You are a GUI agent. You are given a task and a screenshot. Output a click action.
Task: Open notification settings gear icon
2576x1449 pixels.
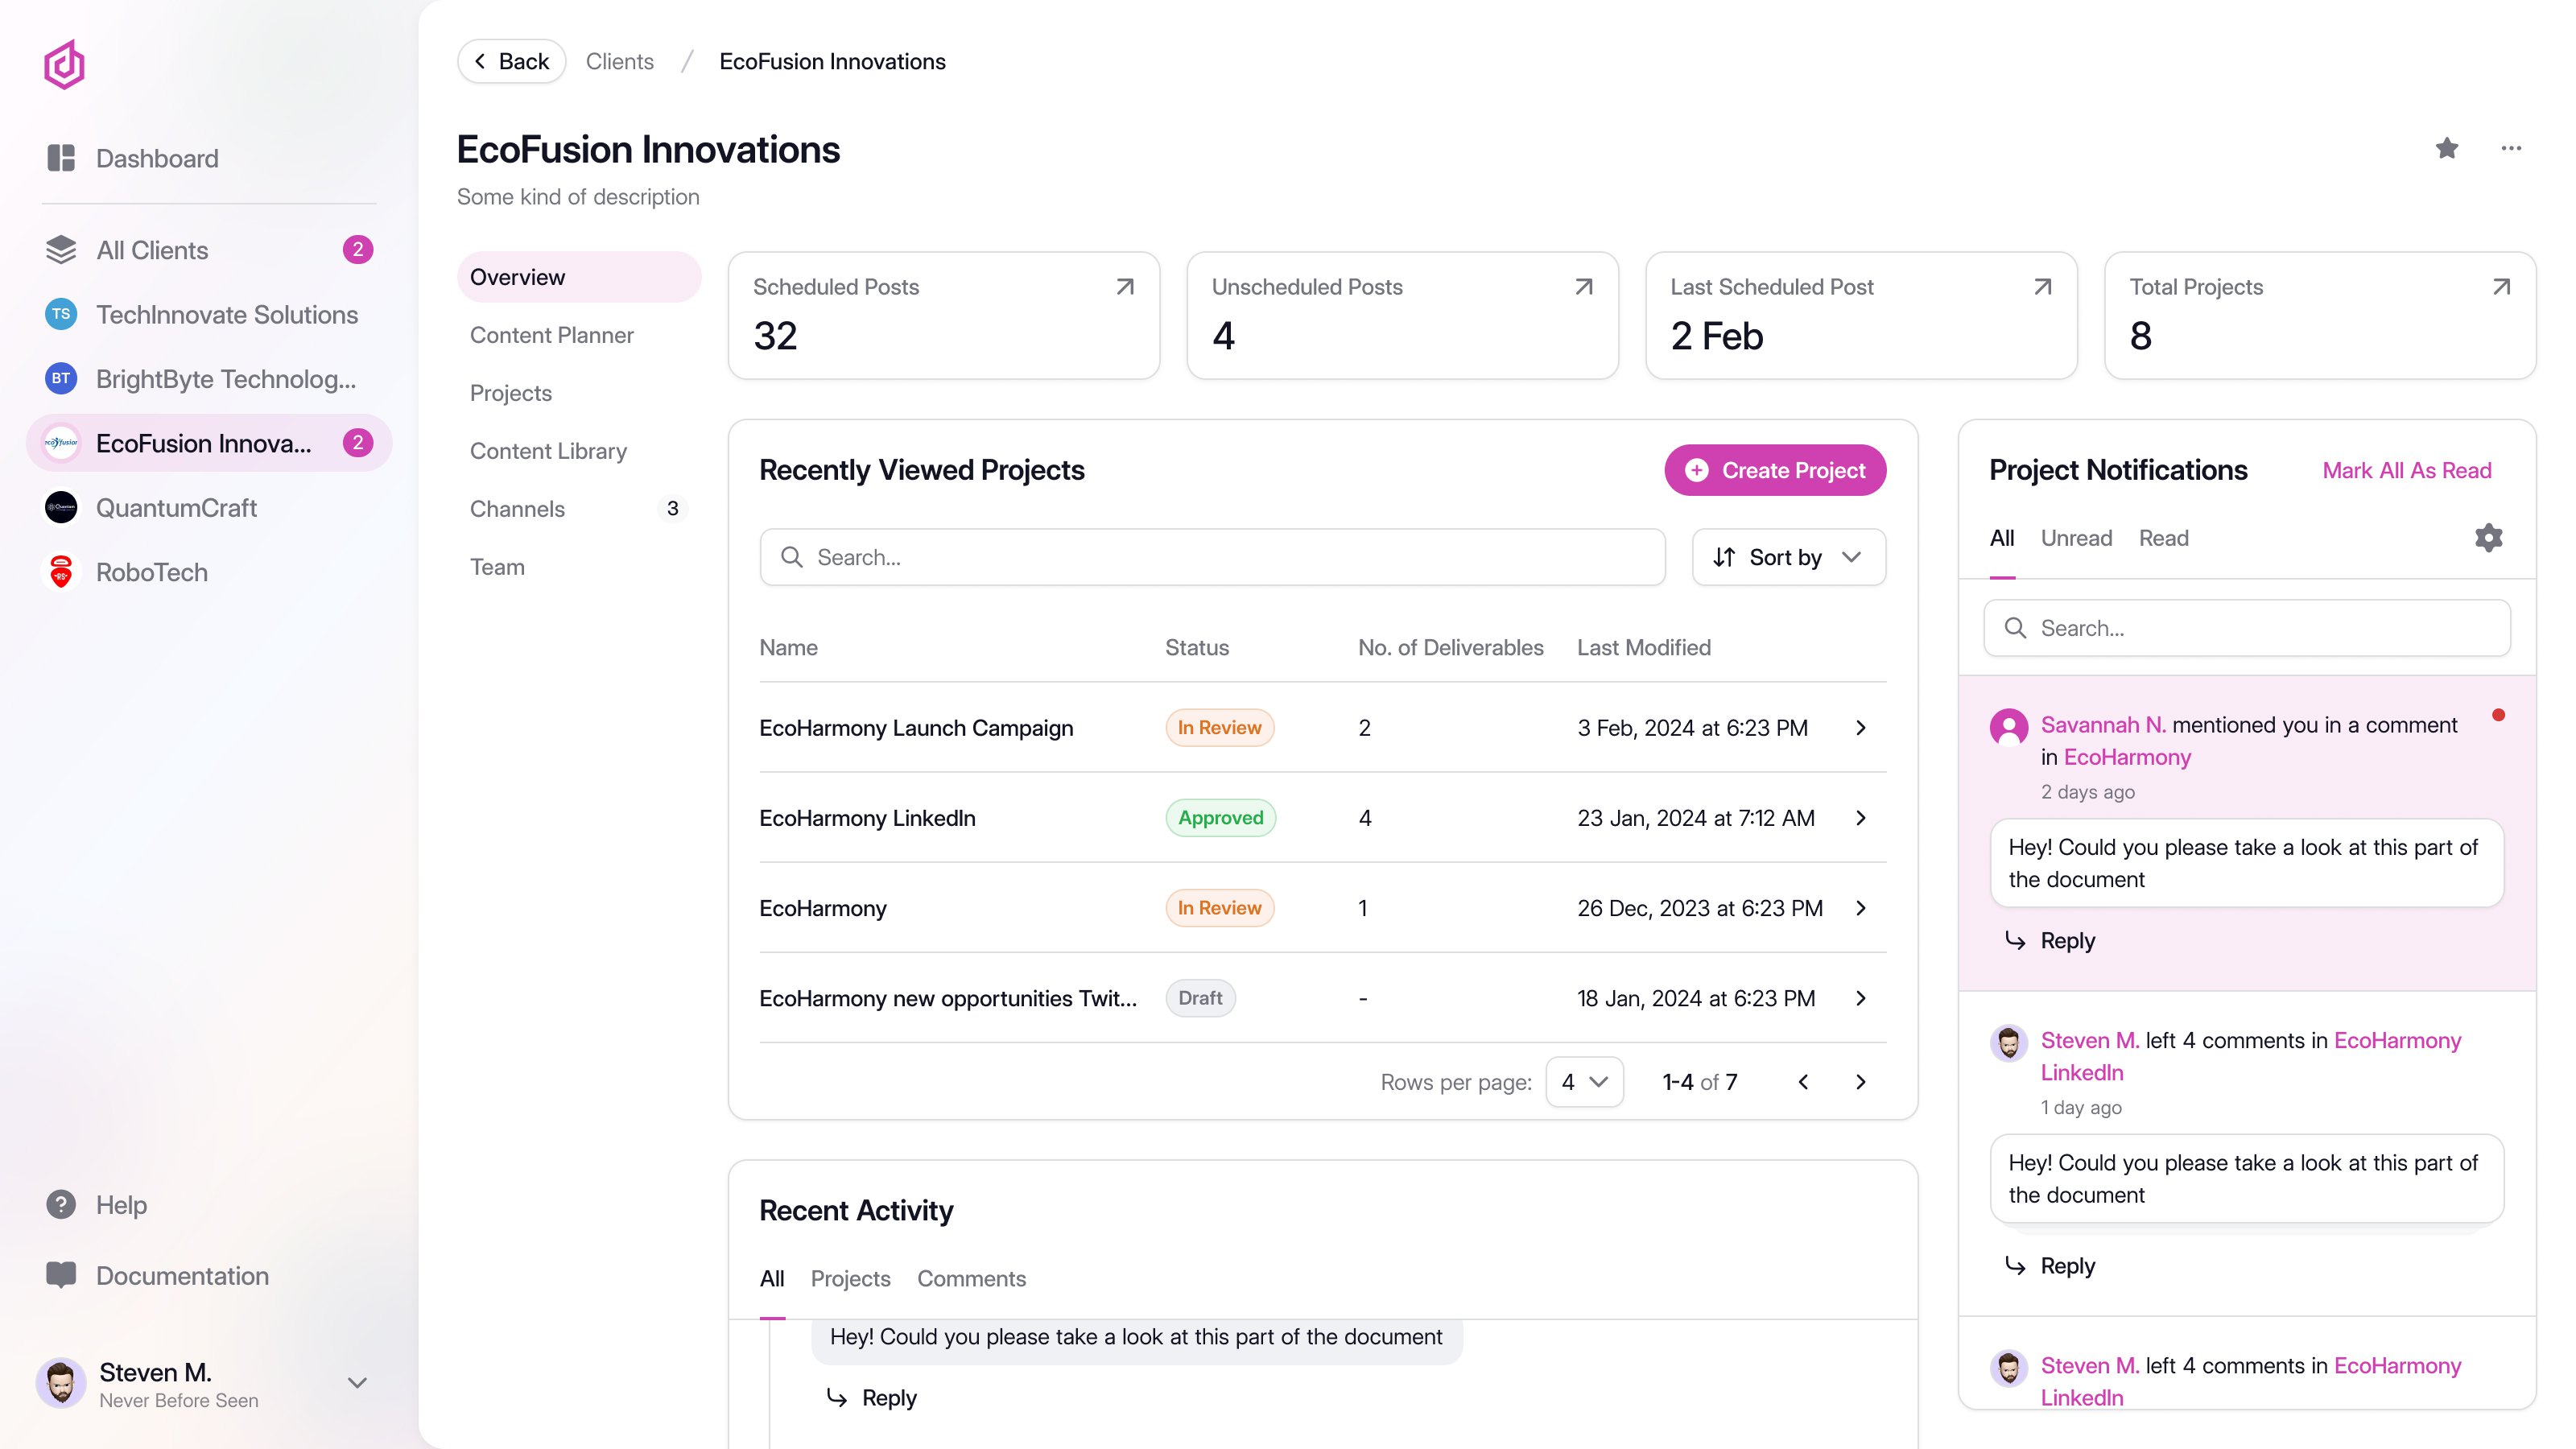(x=2488, y=538)
